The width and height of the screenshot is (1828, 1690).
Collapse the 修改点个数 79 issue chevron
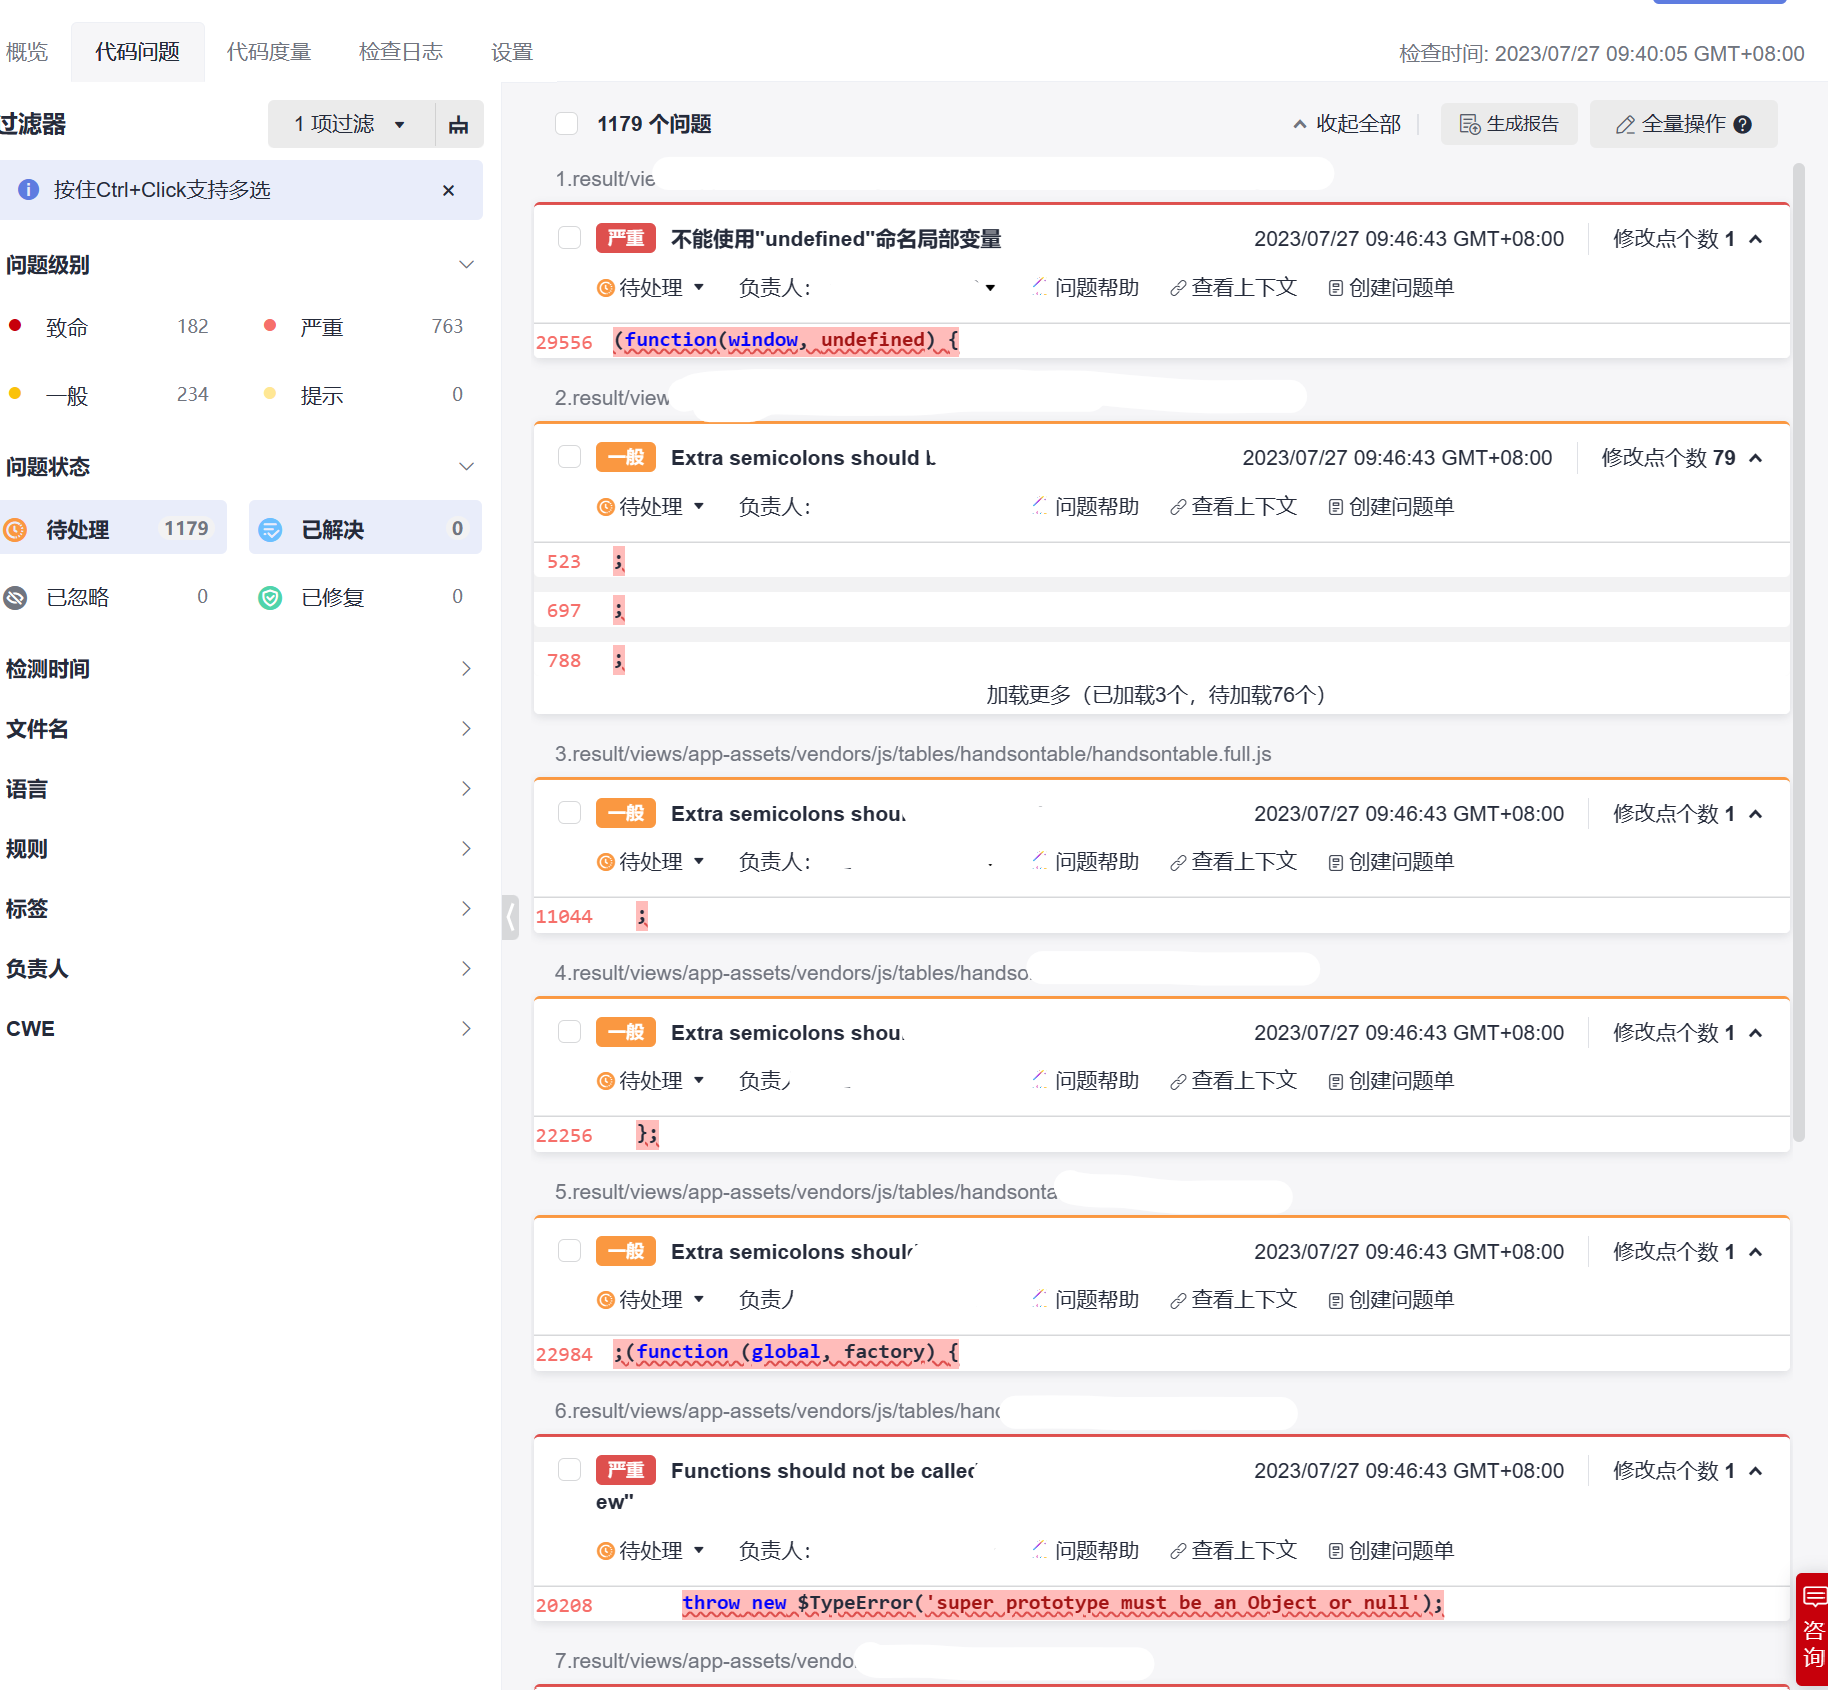click(x=1756, y=458)
